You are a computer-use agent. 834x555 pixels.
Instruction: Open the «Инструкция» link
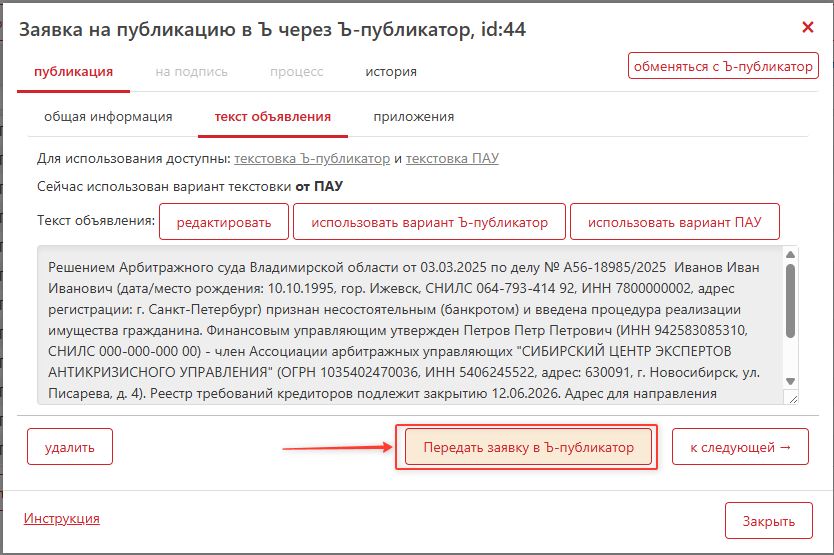pos(61,519)
